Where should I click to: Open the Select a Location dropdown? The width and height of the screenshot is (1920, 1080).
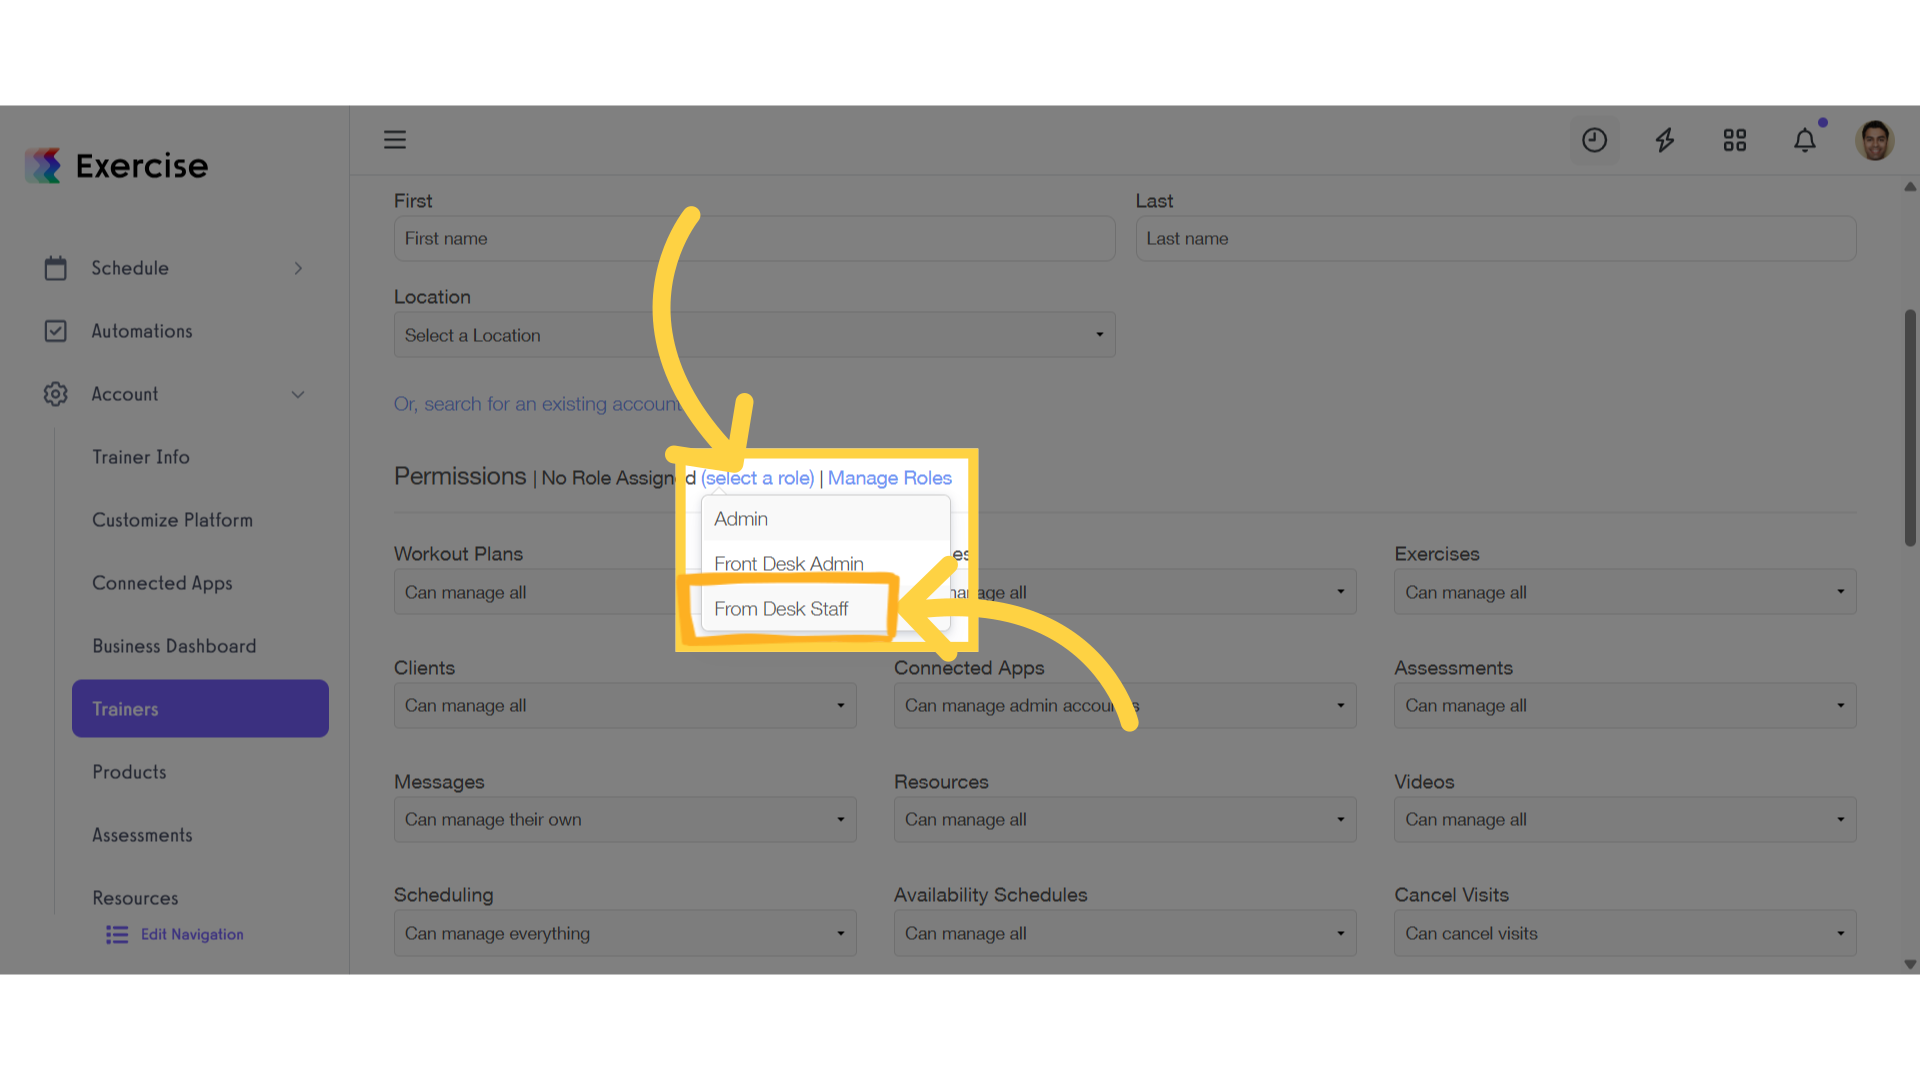pos(754,335)
